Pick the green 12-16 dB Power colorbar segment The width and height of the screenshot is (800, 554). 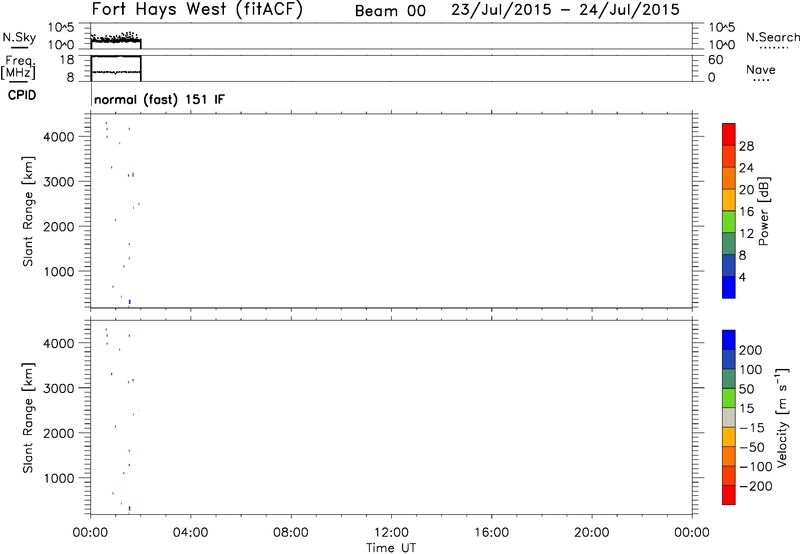(729, 221)
